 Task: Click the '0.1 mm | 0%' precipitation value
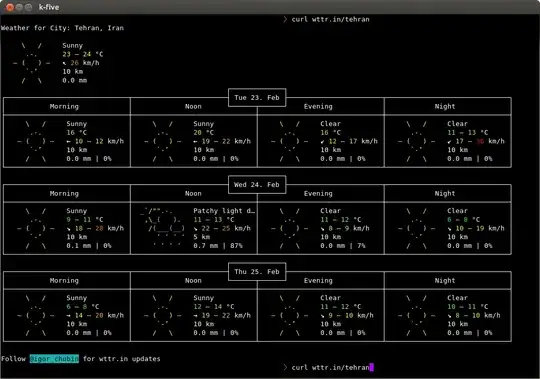tap(89, 246)
